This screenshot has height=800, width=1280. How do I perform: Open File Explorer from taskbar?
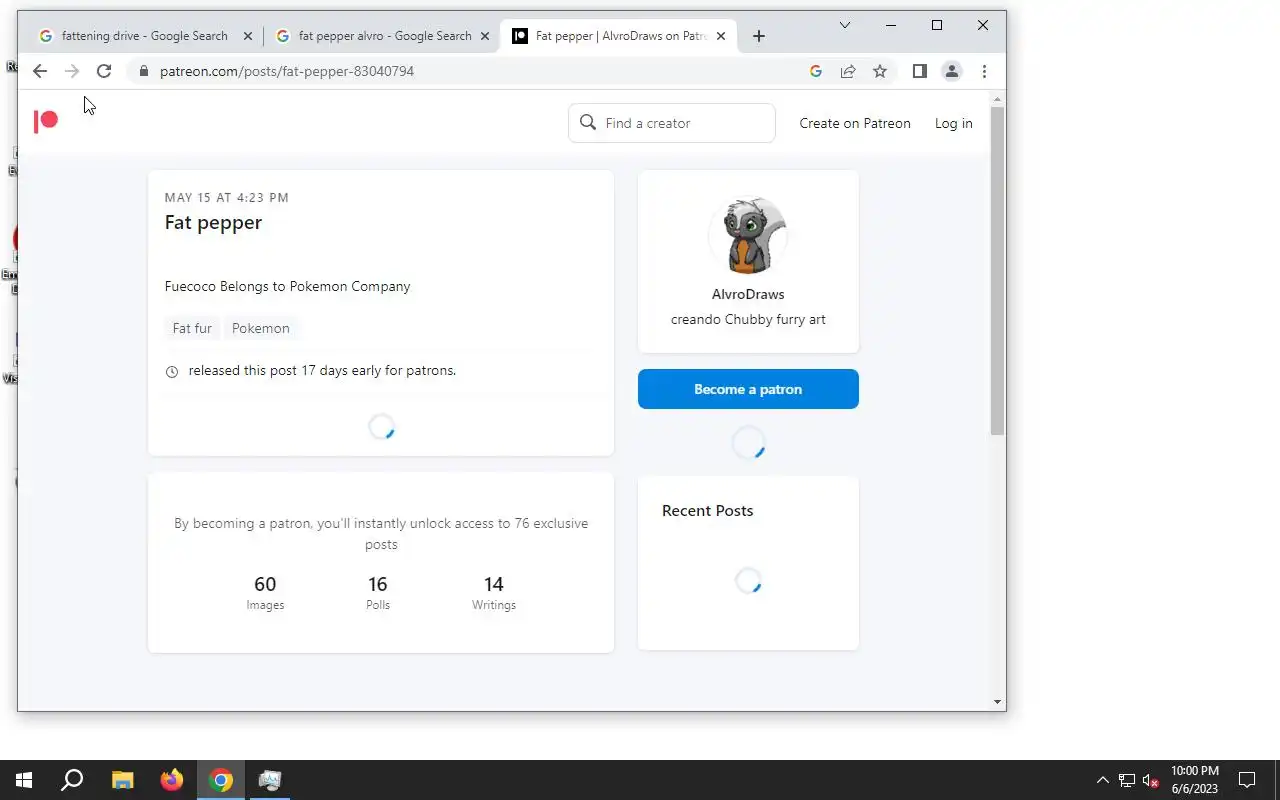tap(122, 780)
